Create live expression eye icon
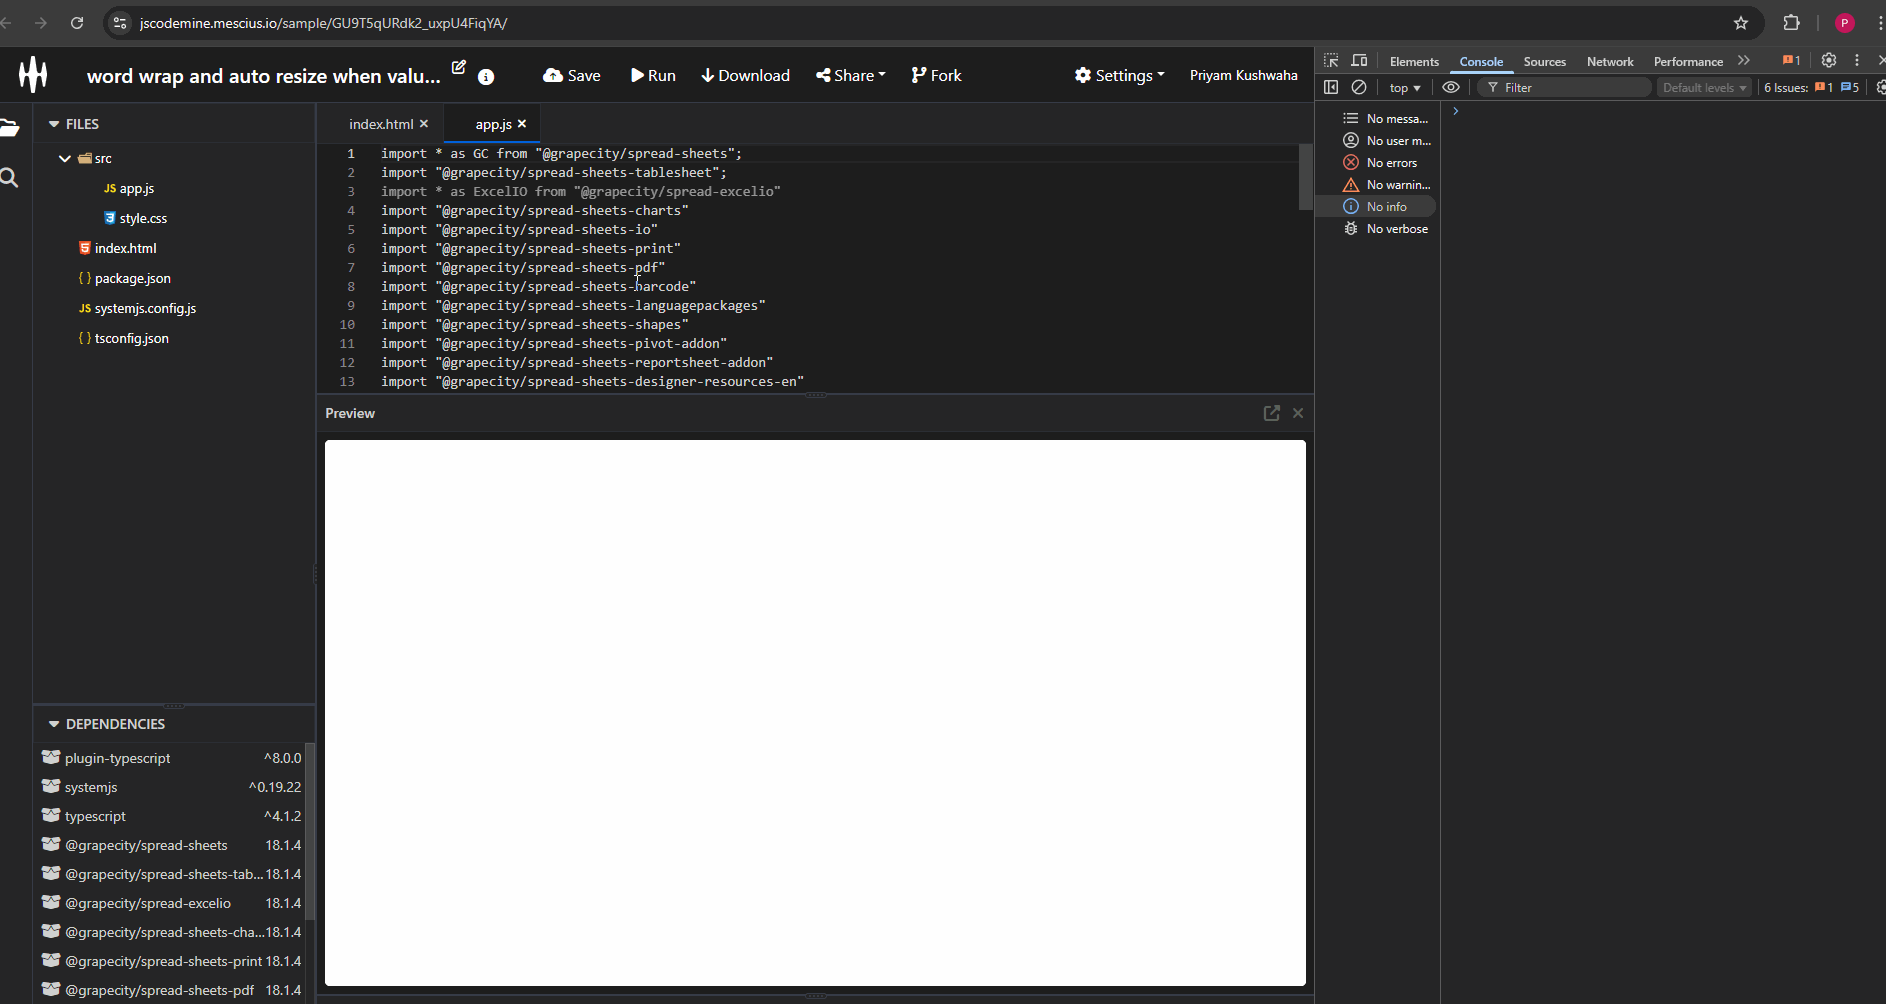 pyautogui.click(x=1451, y=87)
